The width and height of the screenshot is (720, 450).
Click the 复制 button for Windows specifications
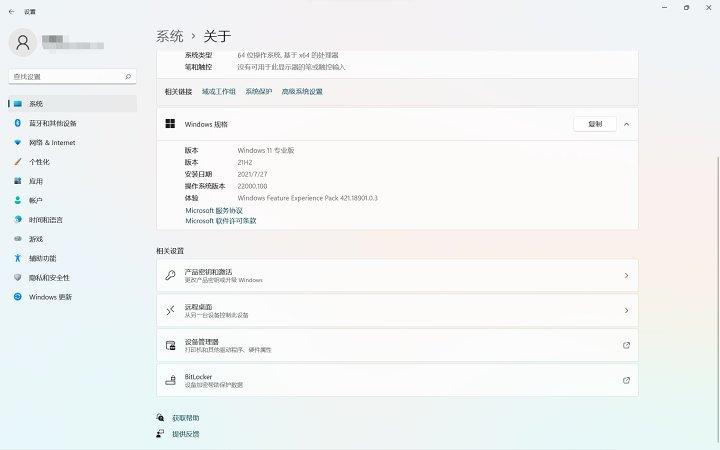(x=595, y=124)
